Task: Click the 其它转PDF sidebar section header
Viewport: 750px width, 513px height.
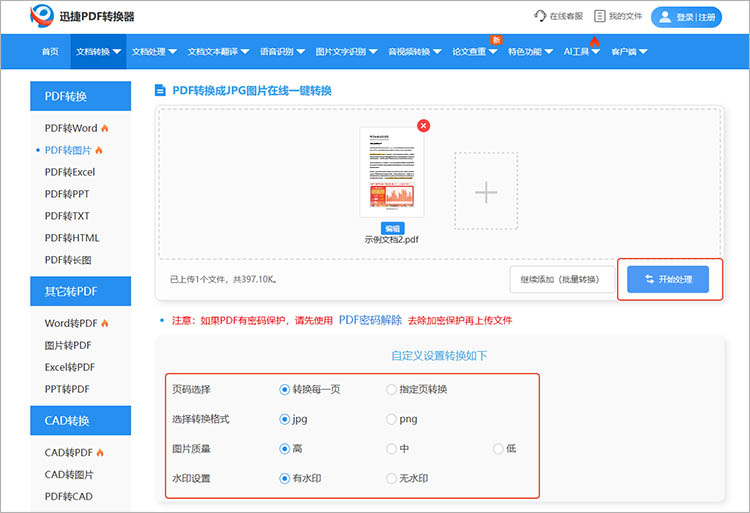Action: (x=80, y=291)
